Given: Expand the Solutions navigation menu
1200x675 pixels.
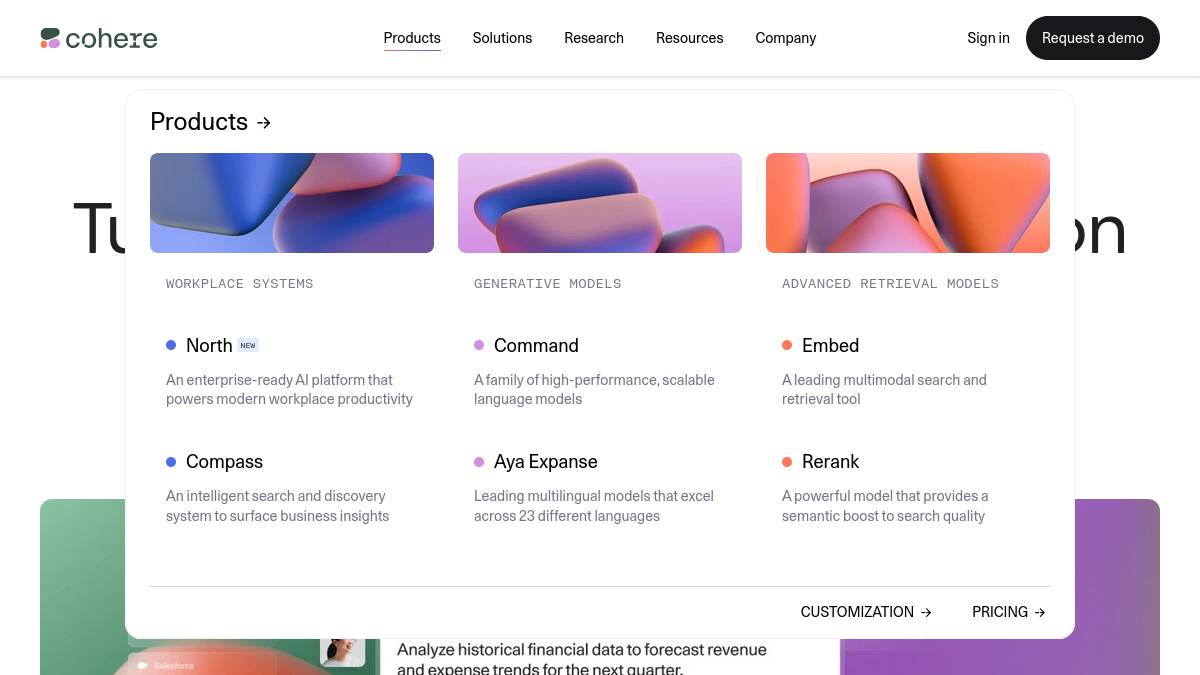Looking at the screenshot, I should (x=502, y=38).
